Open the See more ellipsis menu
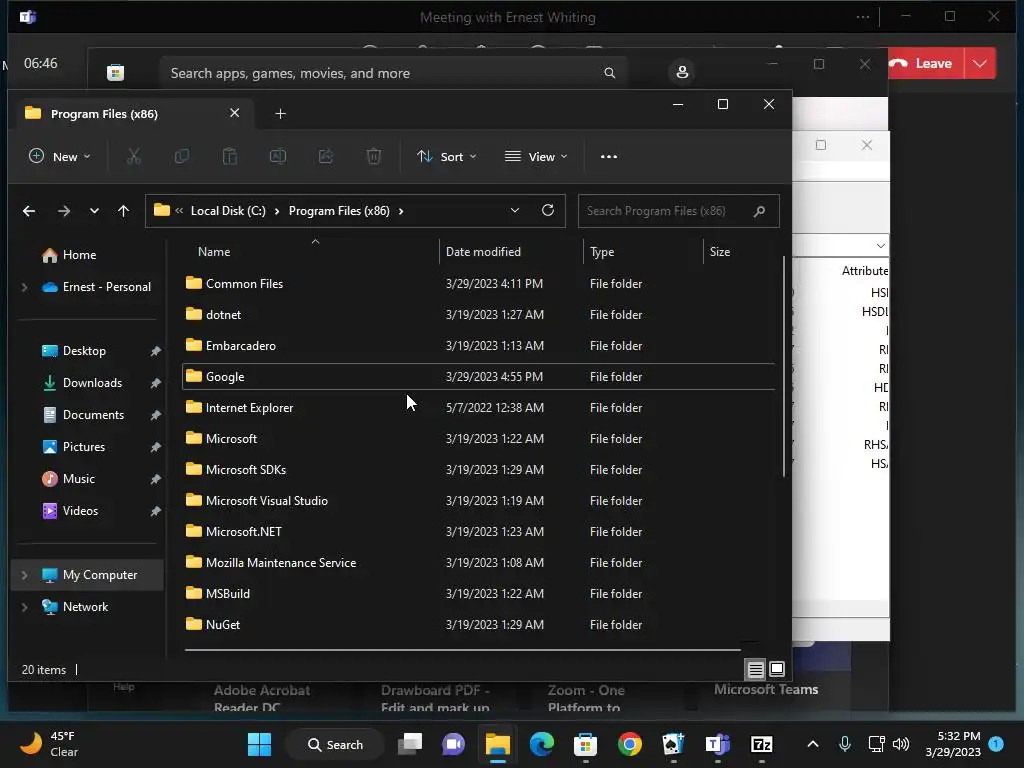The width and height of the screenshot is (1024, 768). tap(609, 157)
